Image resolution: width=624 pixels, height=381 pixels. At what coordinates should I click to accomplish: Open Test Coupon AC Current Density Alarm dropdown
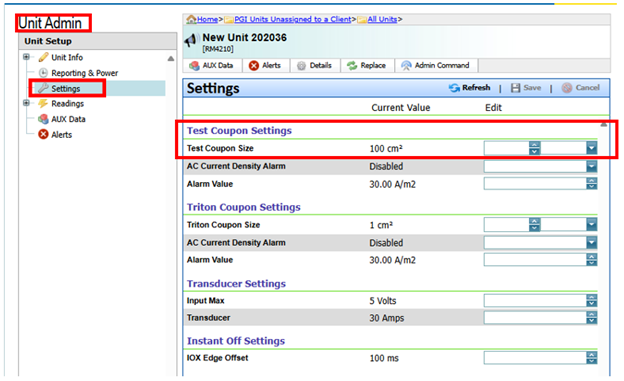[x=592, y=166]
